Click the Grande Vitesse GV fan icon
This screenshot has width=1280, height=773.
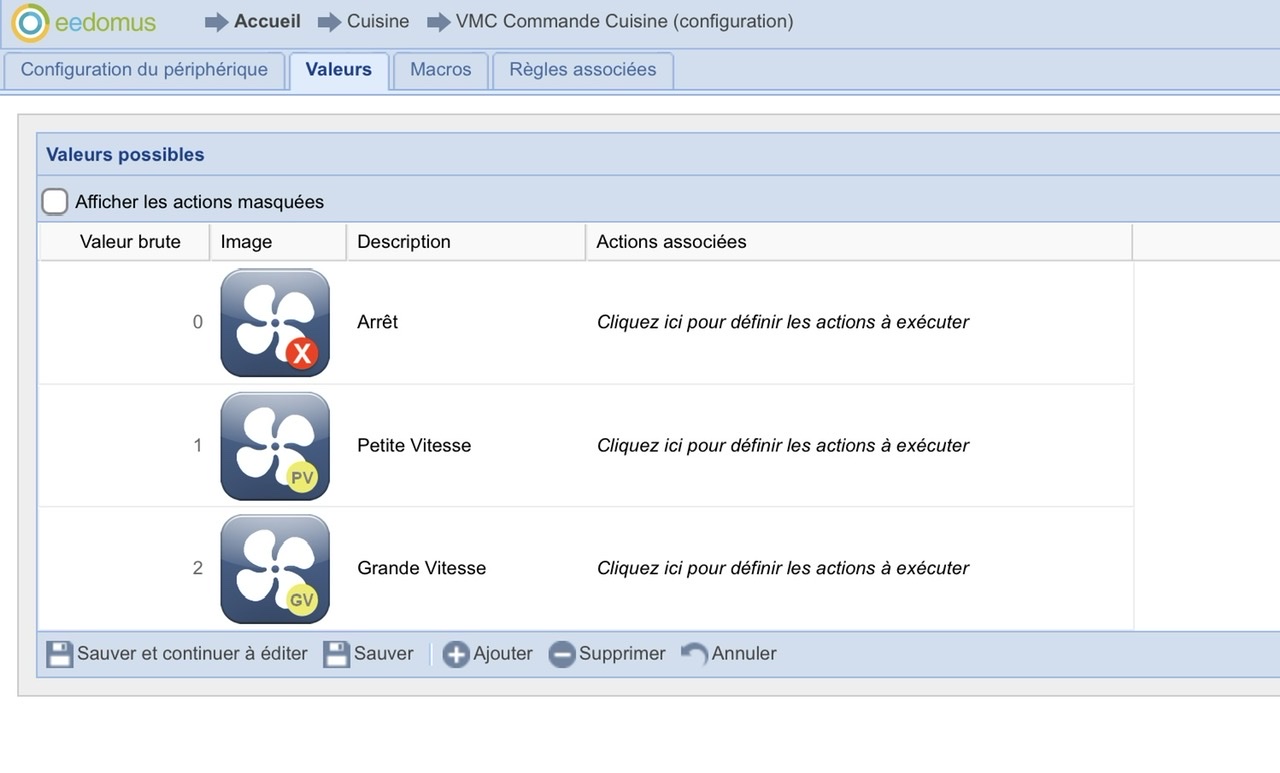(275, 569)
